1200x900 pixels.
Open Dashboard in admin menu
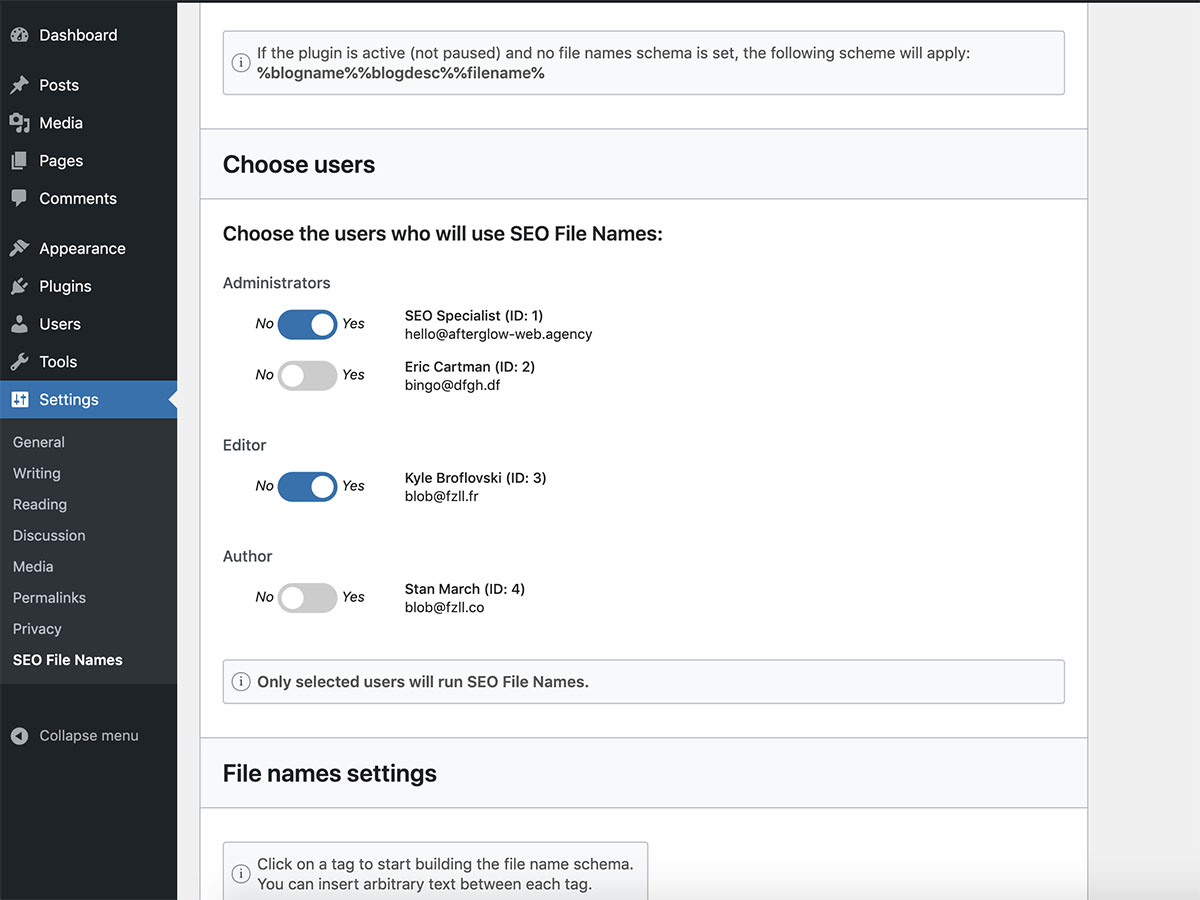coord(88,35)
